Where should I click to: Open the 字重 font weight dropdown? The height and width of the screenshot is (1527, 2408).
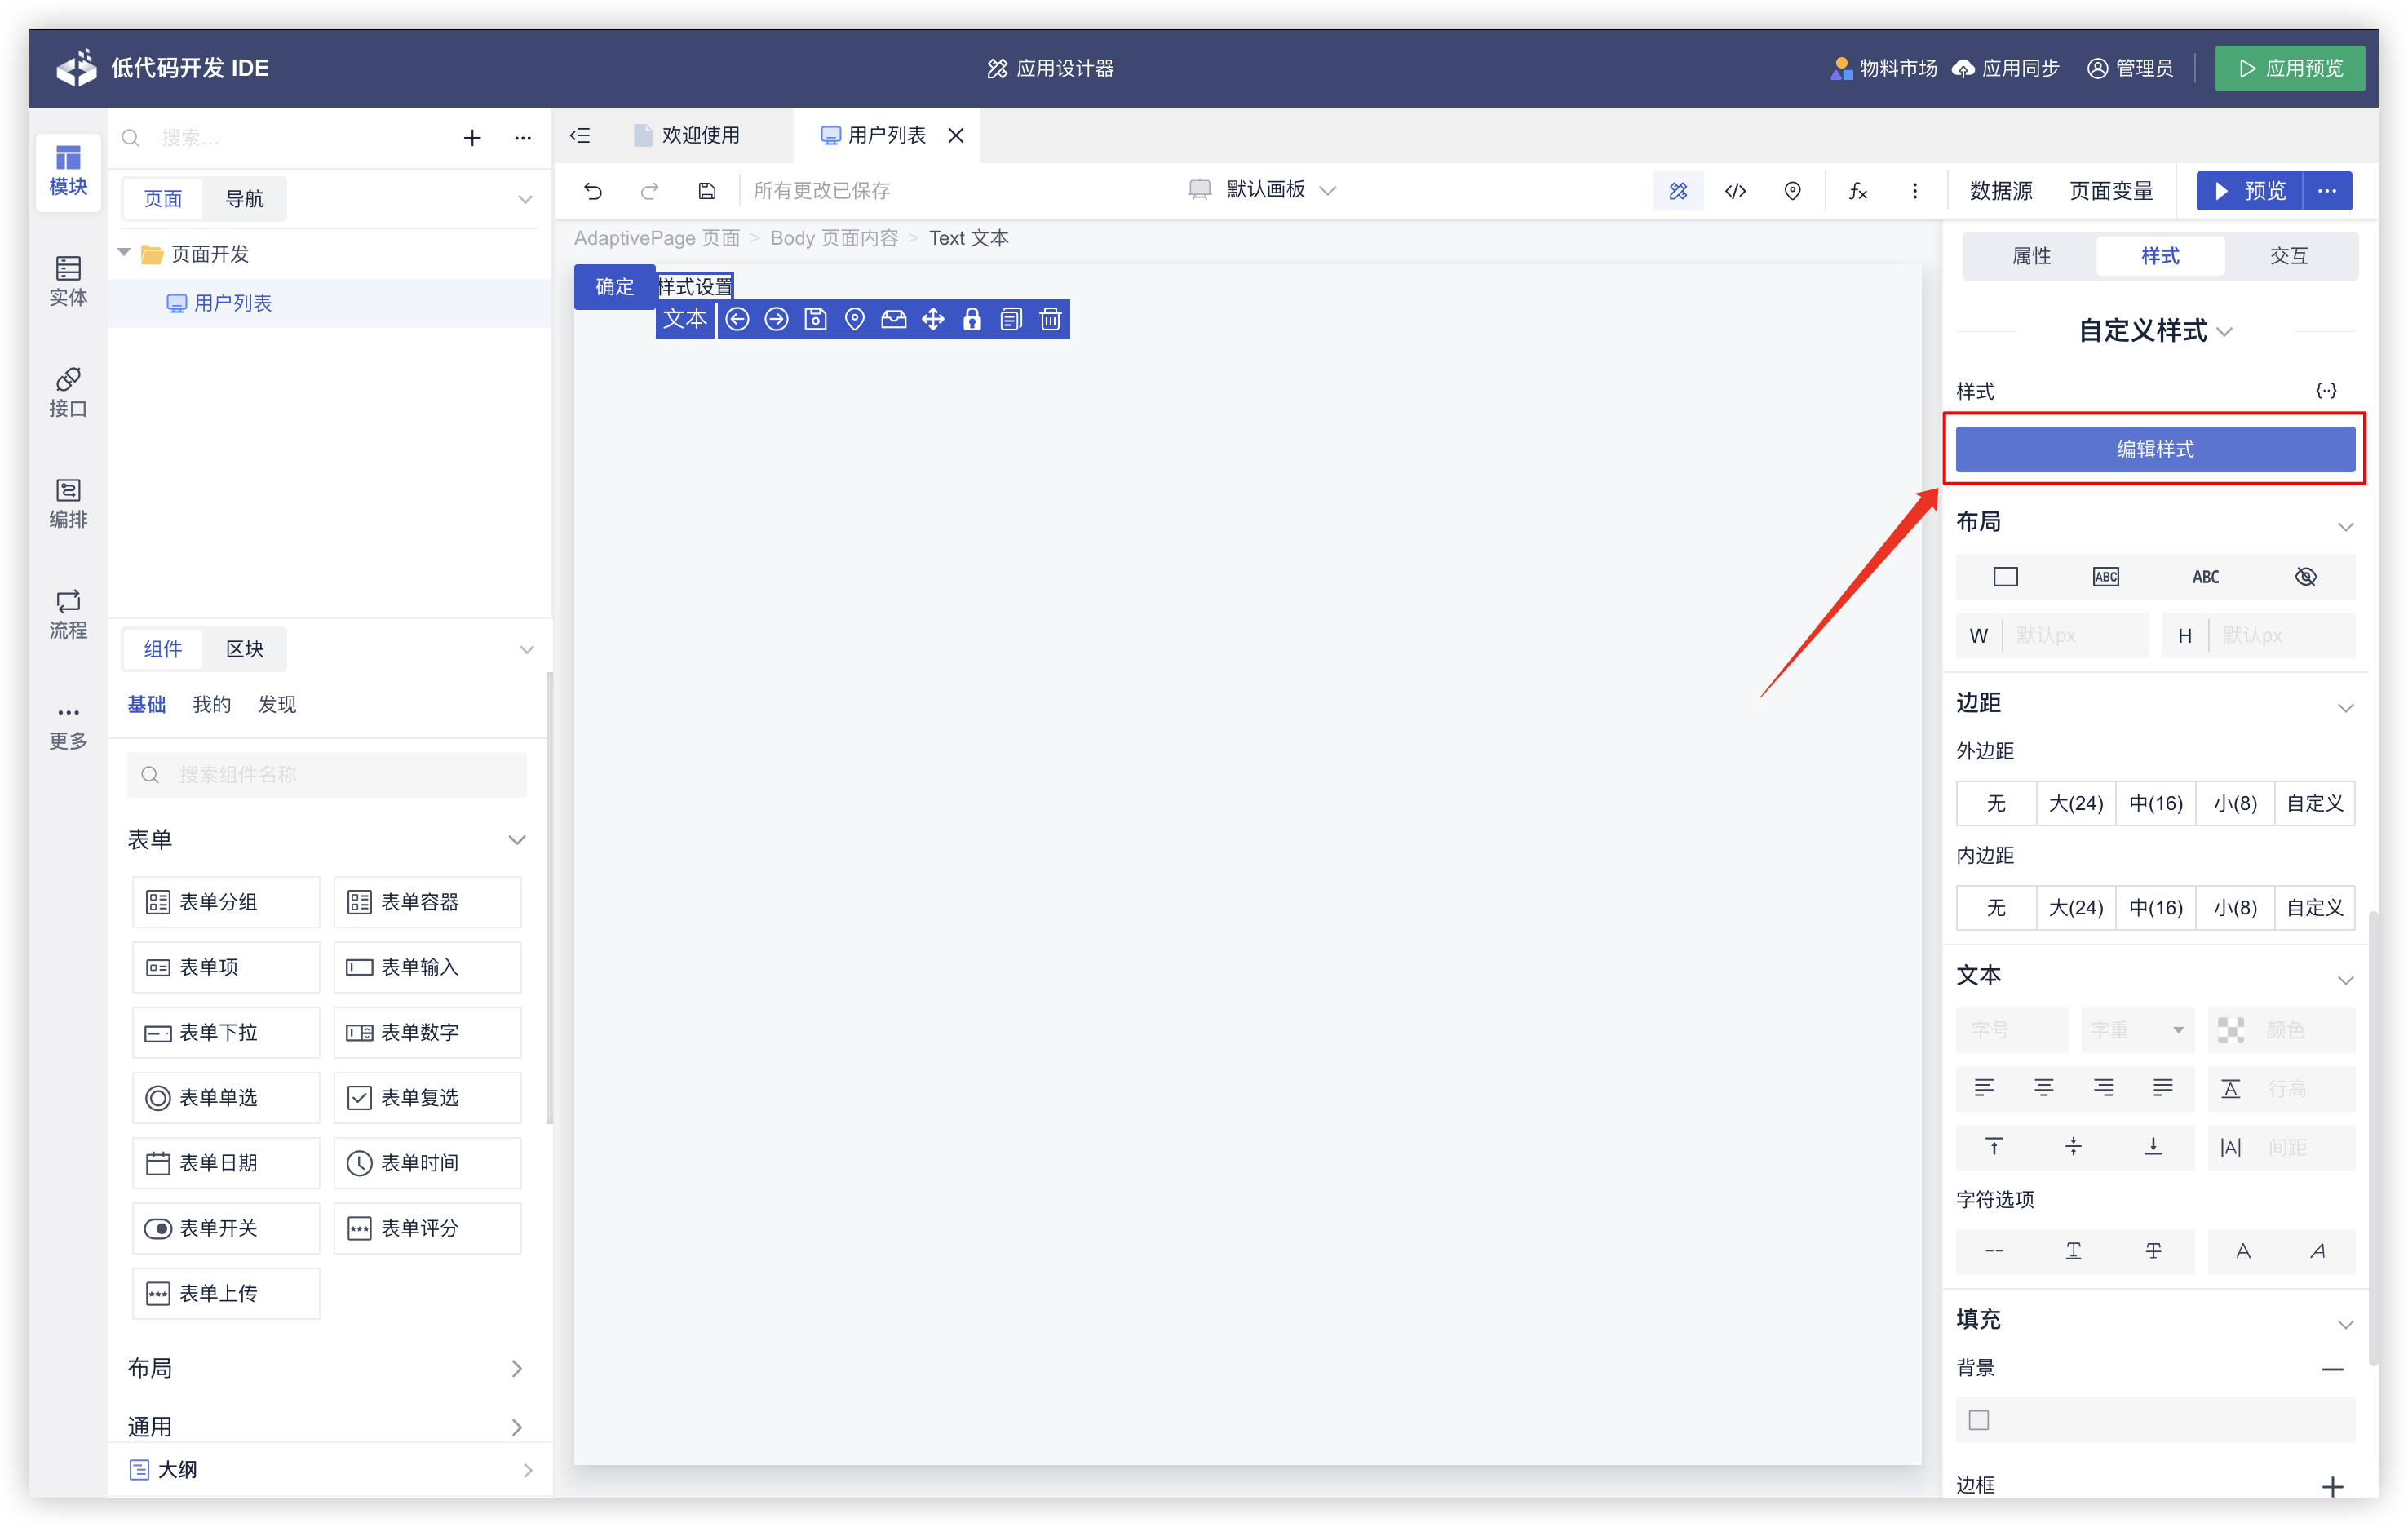tap(2137, 1029)
